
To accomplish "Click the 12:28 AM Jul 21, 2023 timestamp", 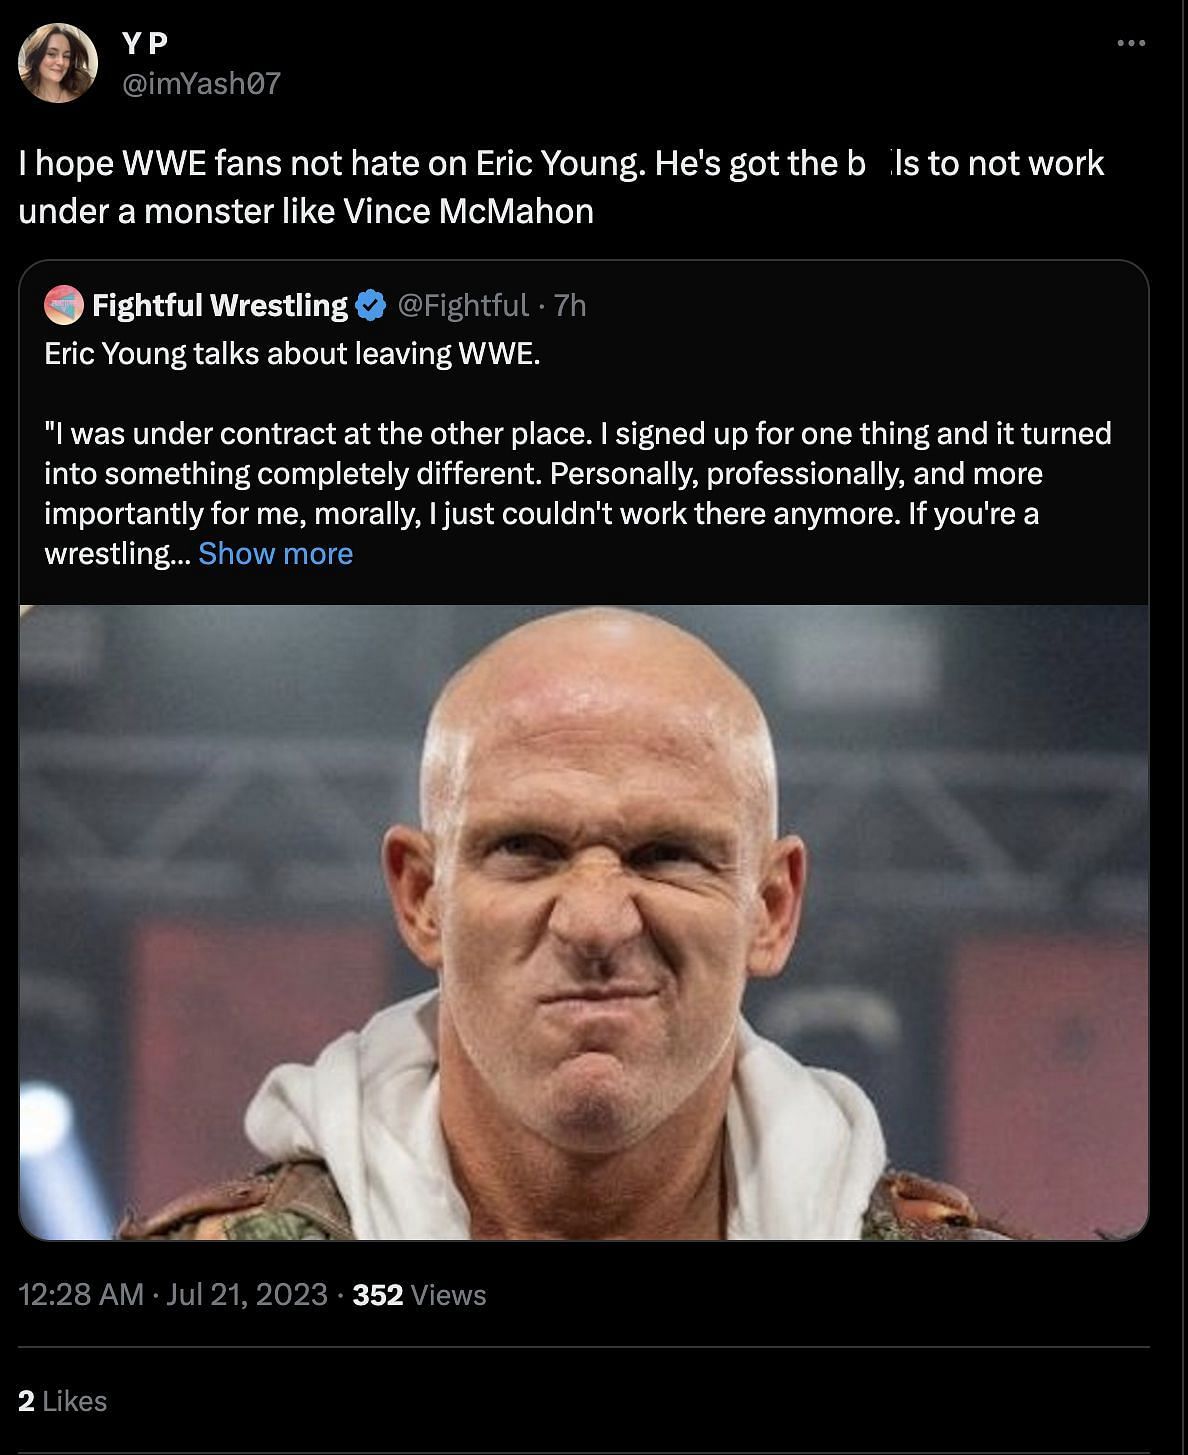I will coord(173,1295).
